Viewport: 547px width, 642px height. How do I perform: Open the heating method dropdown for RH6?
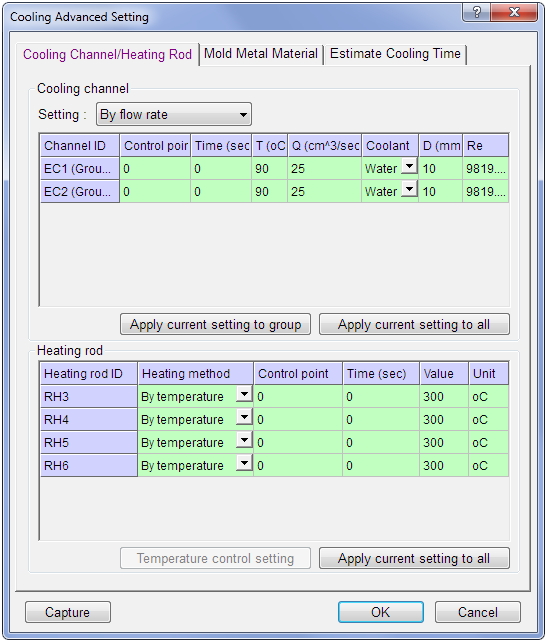pyautogui.click(x=244, y=463)
